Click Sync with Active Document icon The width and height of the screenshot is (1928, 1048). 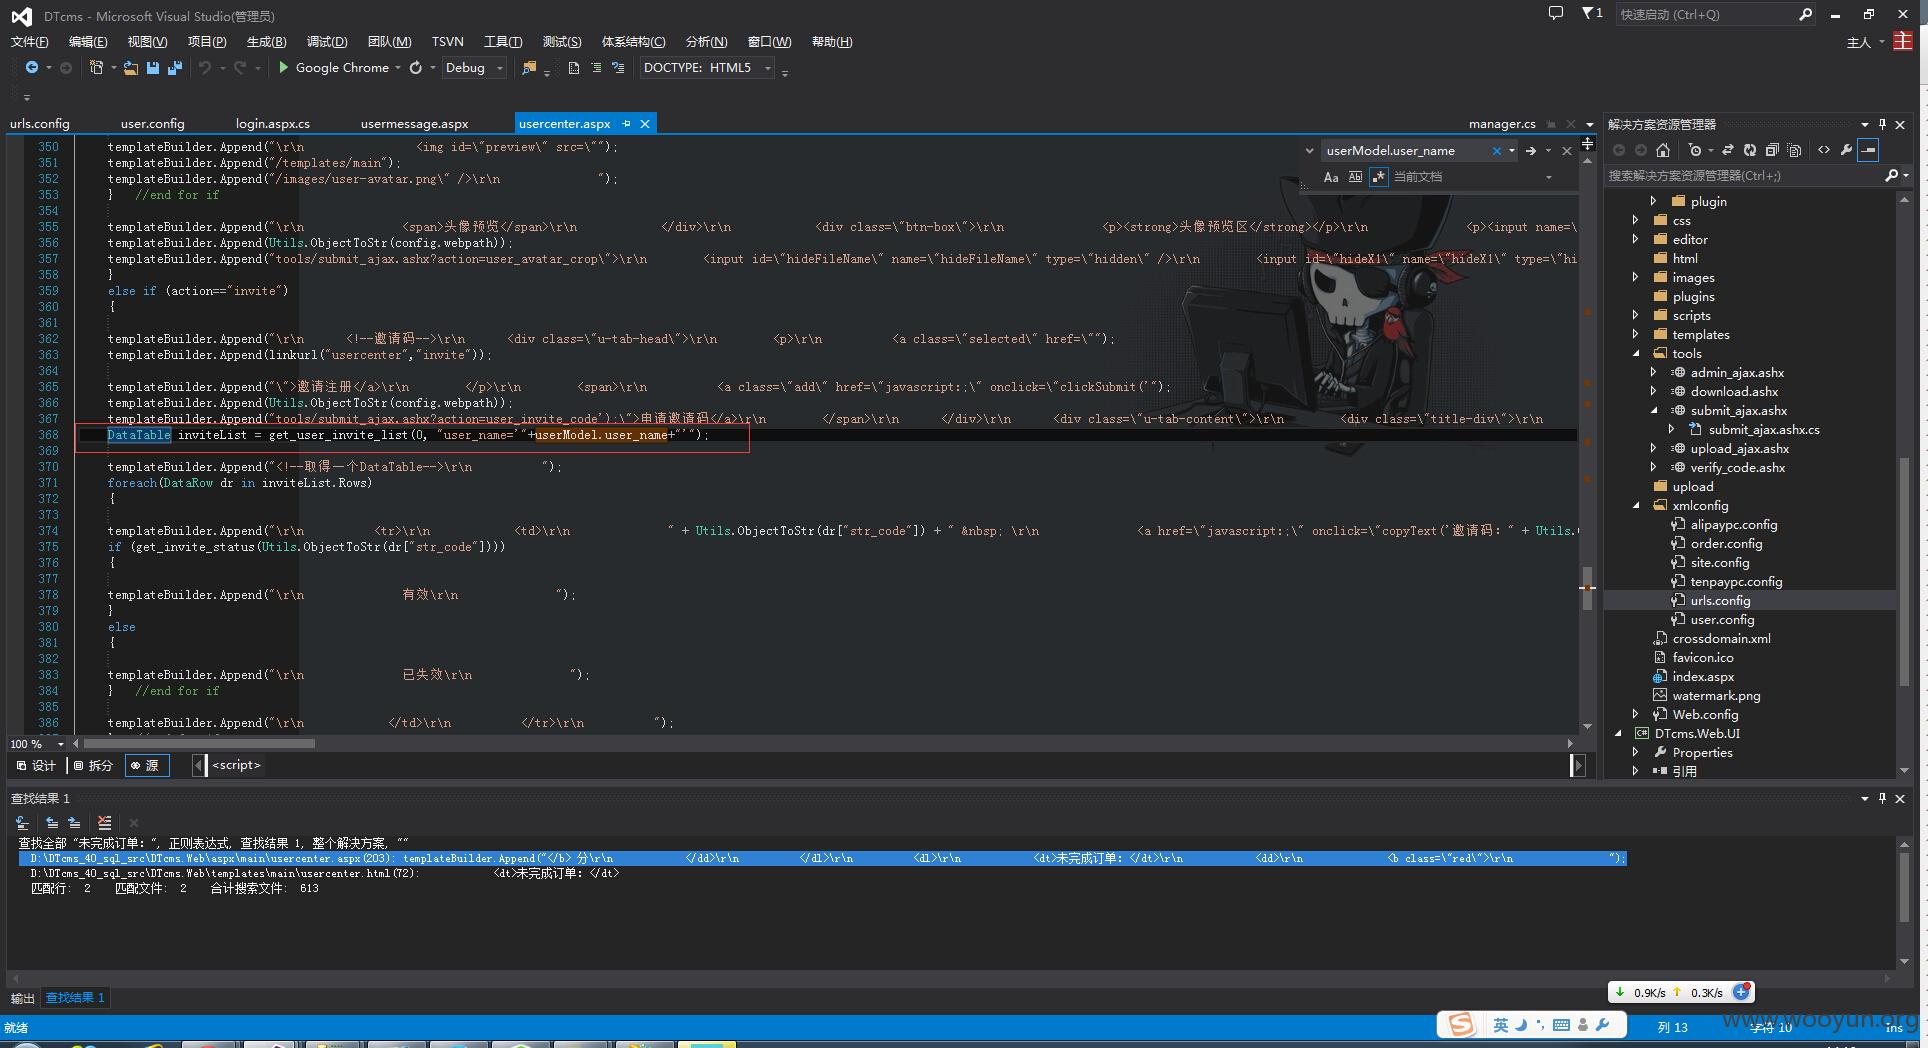pyautogui.click(x=1727, y=150)
